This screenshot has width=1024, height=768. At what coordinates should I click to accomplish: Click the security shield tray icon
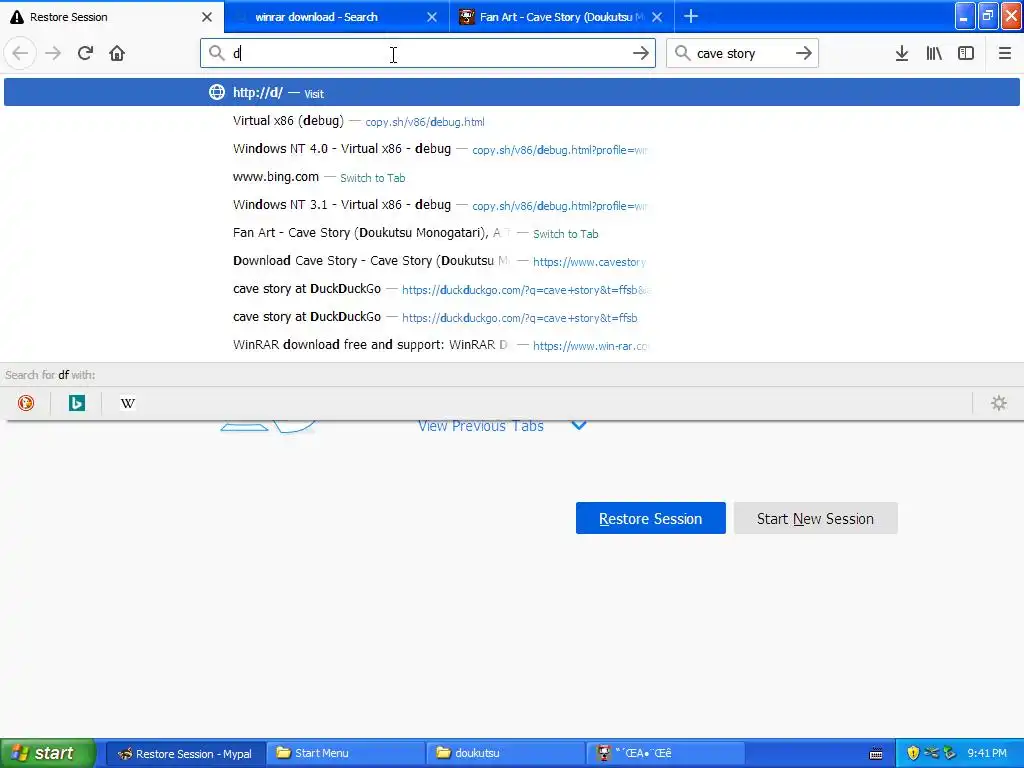(913, 753)
